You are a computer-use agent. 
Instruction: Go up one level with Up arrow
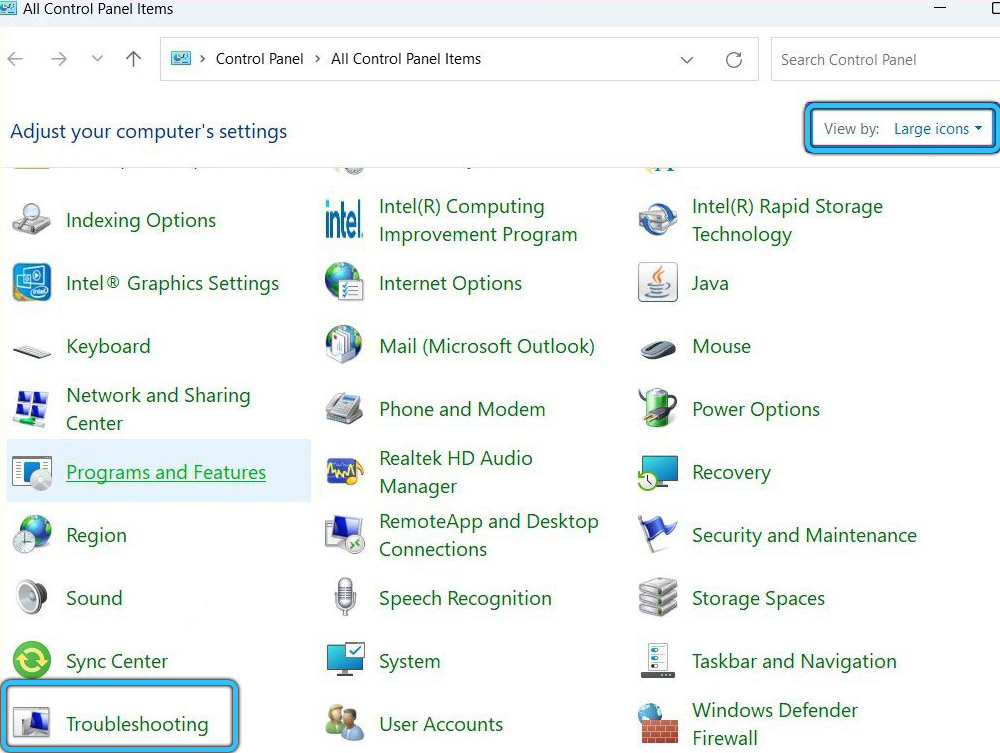coord(133,60)
